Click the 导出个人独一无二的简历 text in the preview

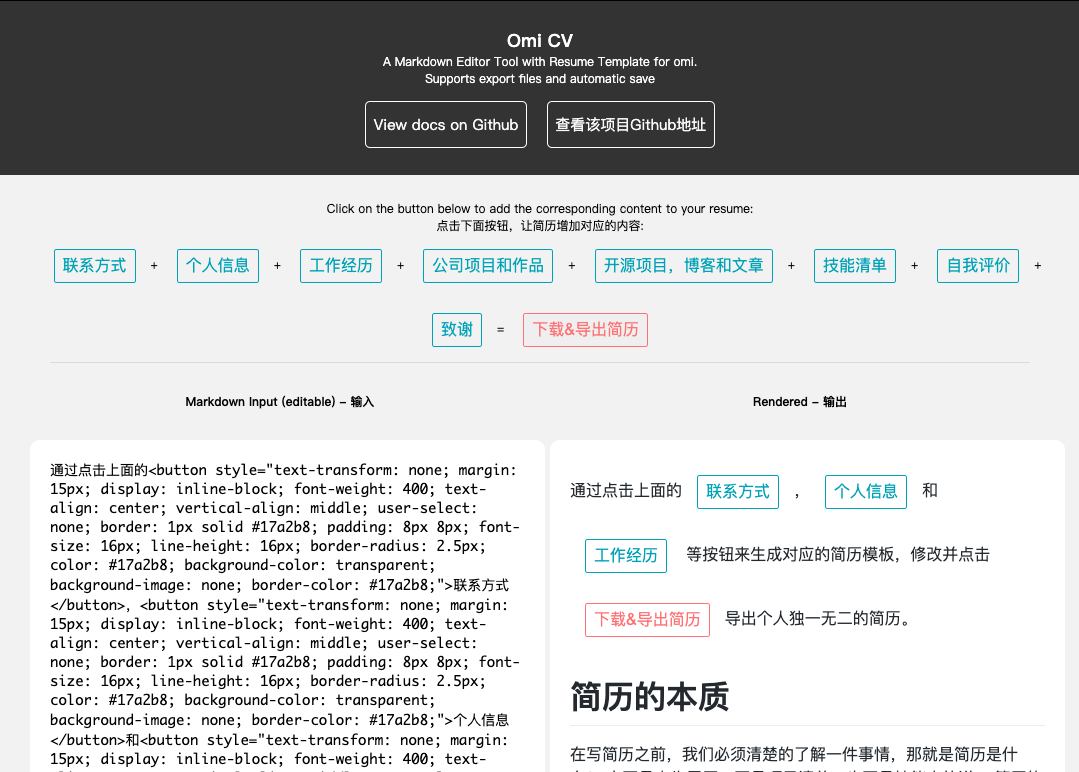click(818, 619)
